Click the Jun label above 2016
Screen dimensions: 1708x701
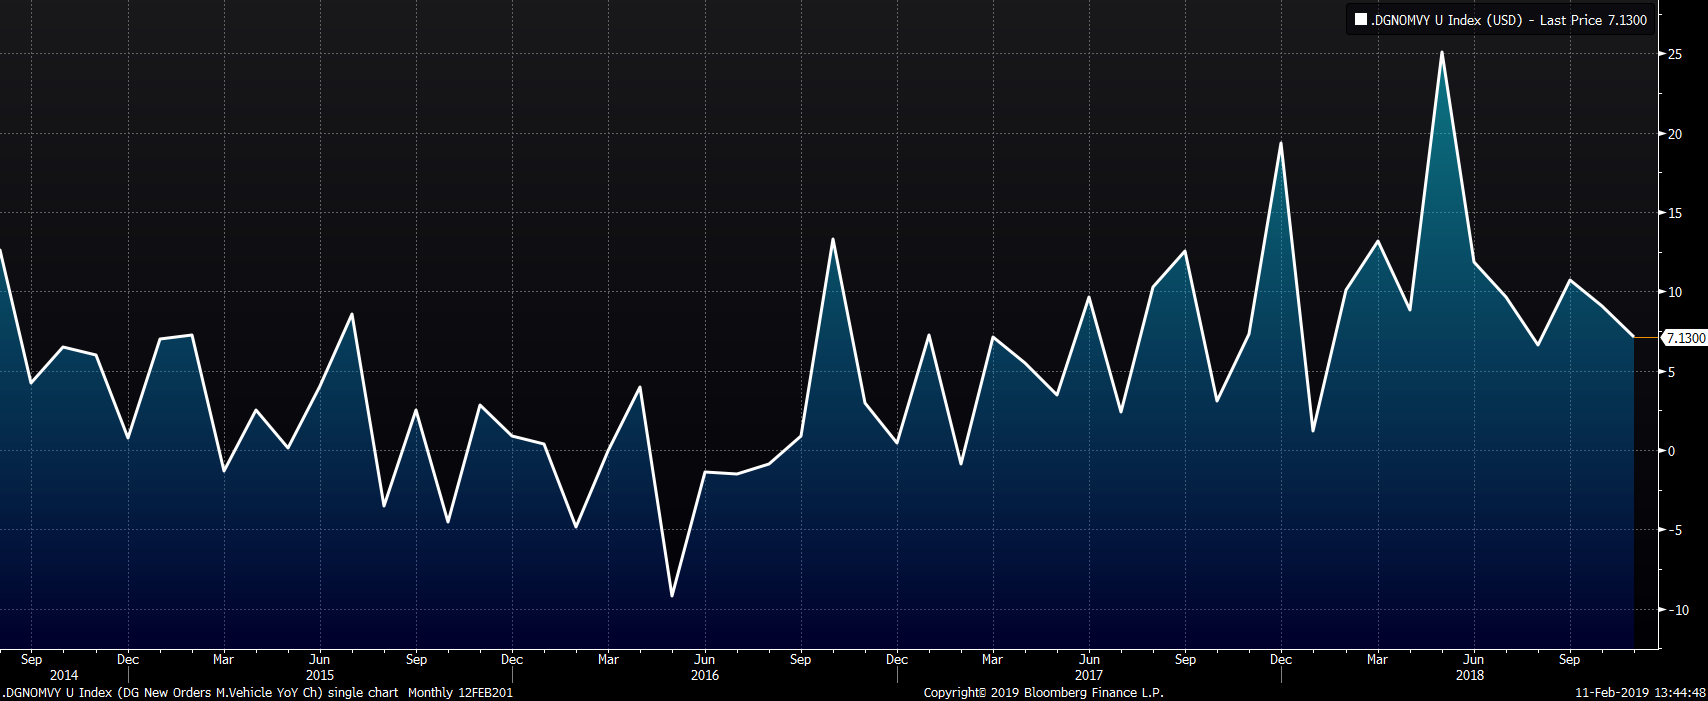click(x=705, y=660)
